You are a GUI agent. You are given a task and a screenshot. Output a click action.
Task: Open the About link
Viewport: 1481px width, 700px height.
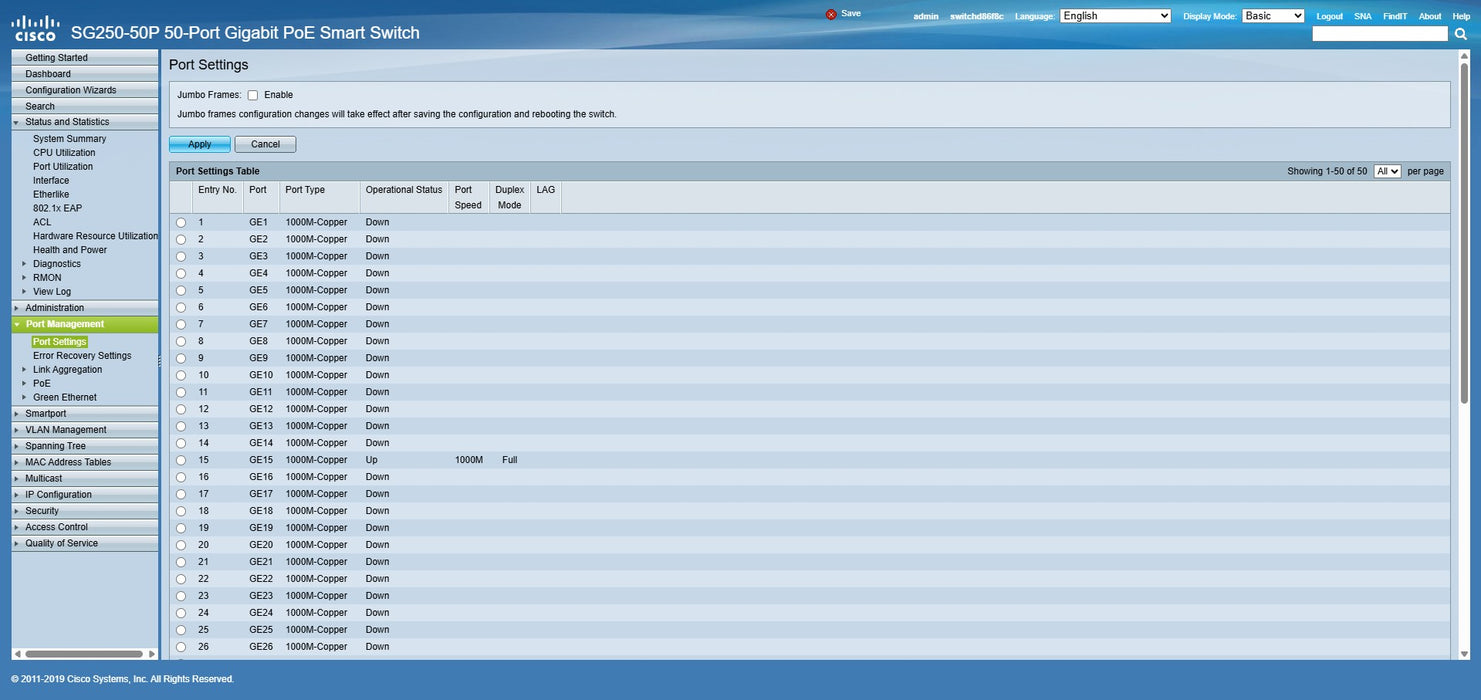[1430, 16]
